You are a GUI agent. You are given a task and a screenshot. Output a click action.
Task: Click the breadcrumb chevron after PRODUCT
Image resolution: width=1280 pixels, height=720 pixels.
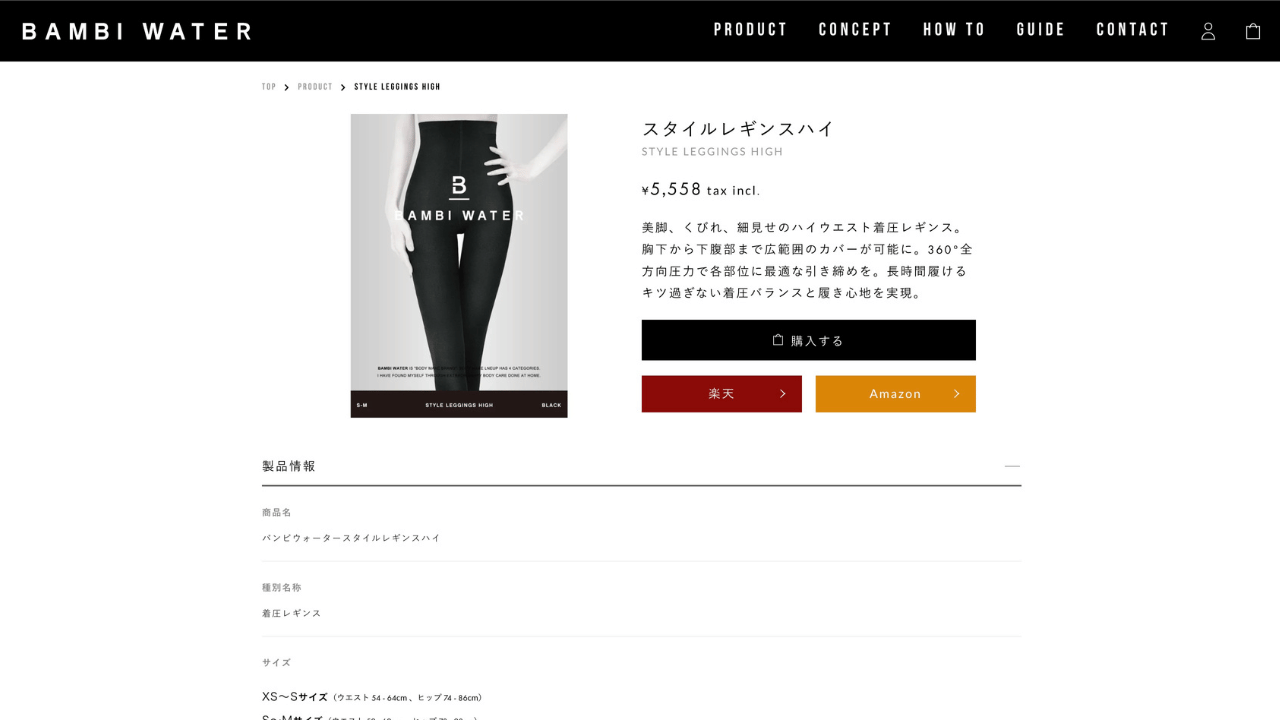(343, 87)
